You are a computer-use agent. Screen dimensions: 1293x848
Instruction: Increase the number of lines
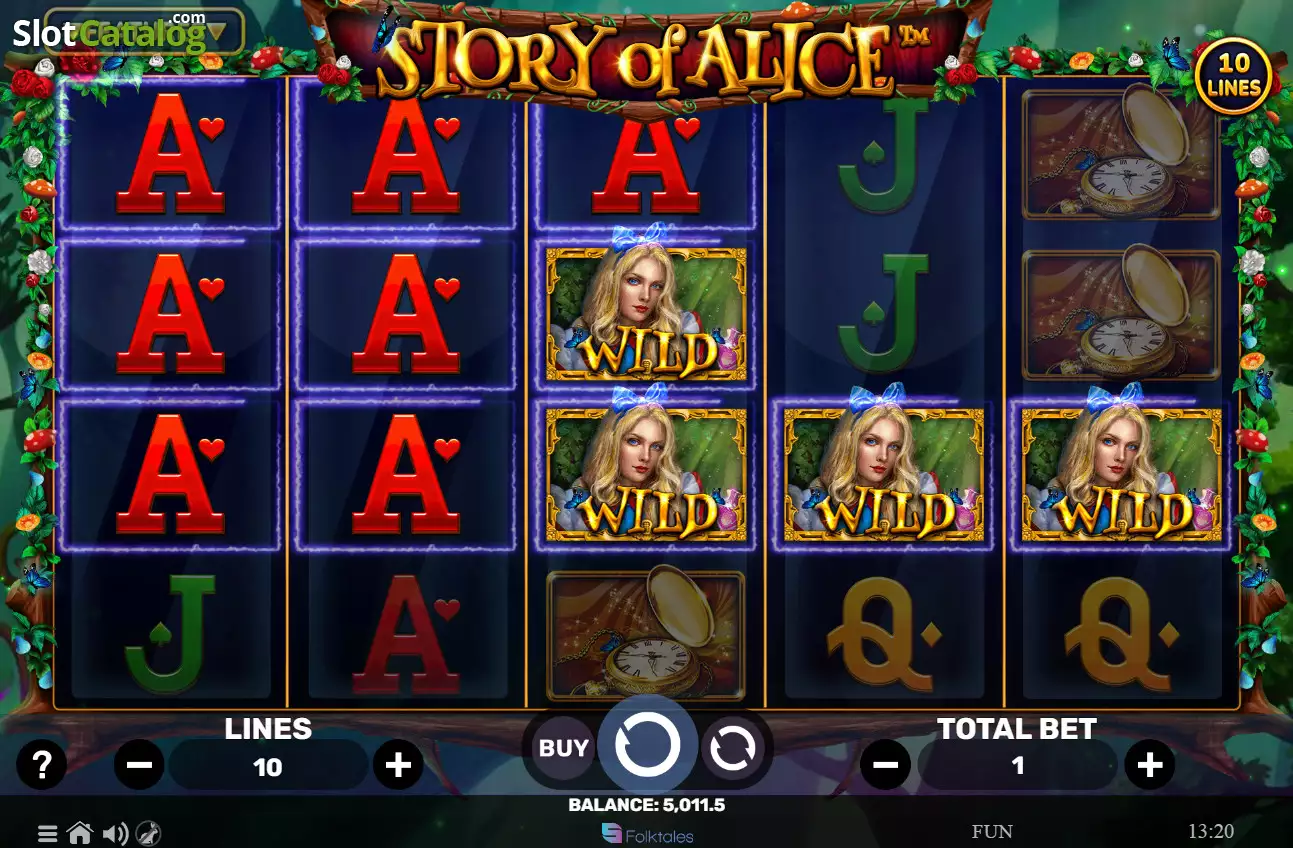[398, 766]
